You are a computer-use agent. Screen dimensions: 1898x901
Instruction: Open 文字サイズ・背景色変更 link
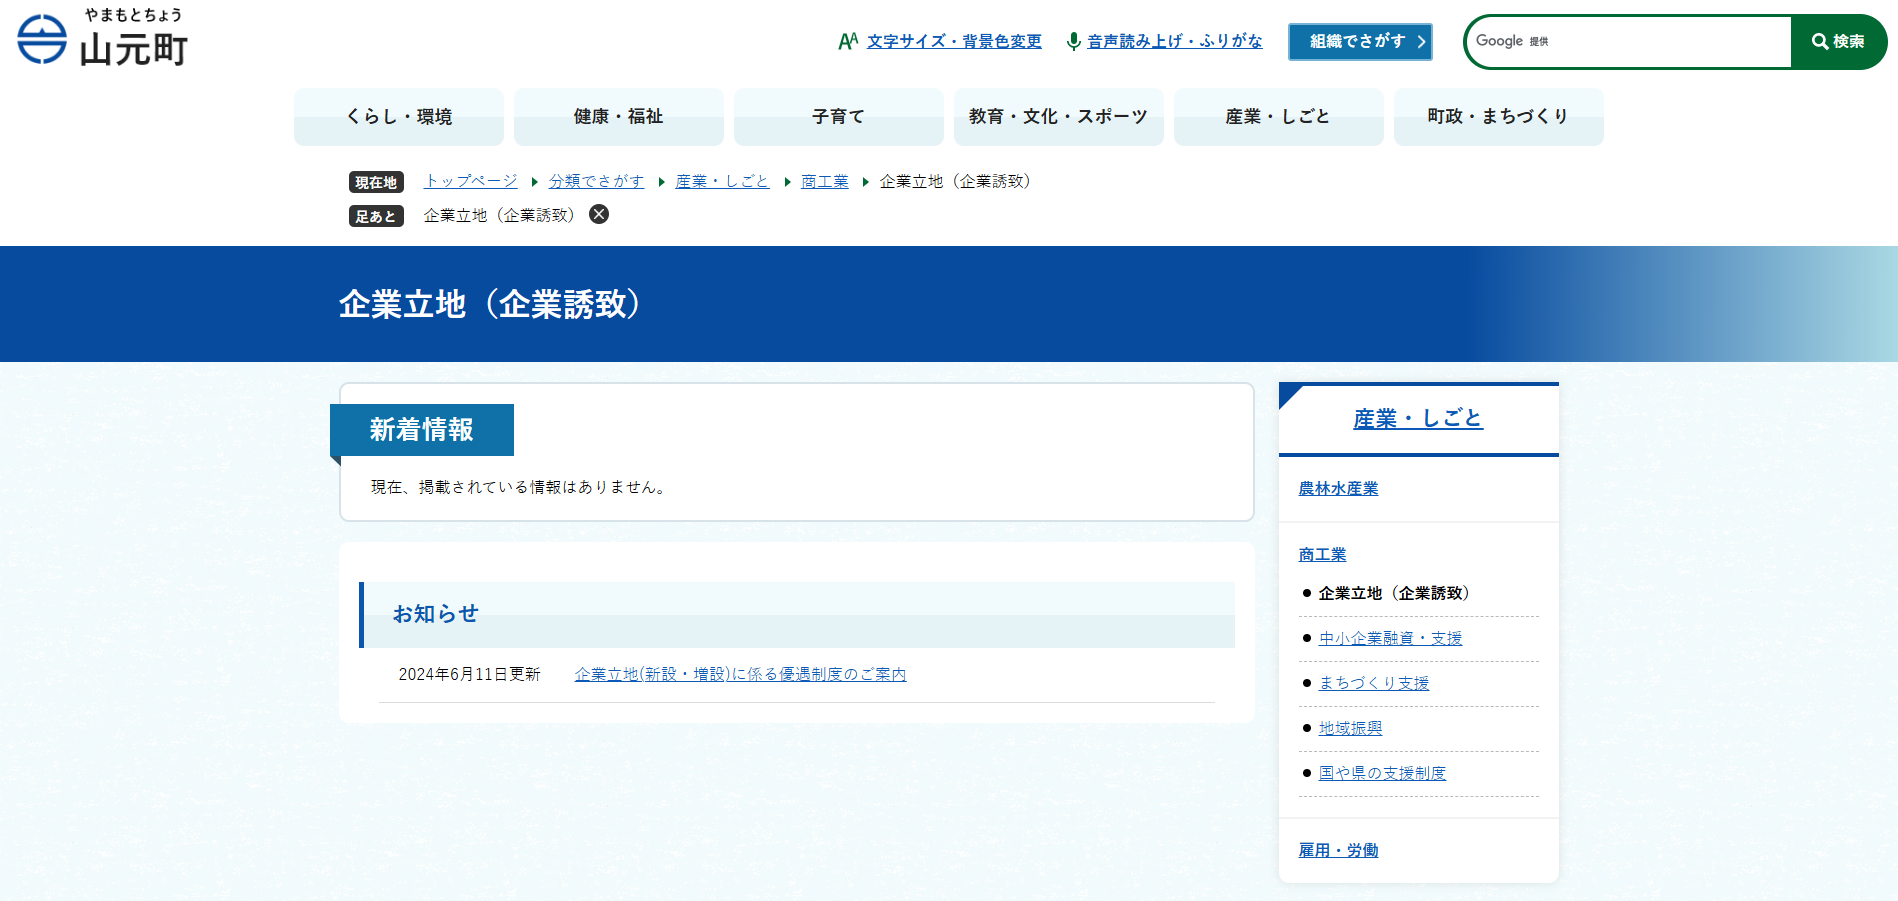(x=954, y=41)
